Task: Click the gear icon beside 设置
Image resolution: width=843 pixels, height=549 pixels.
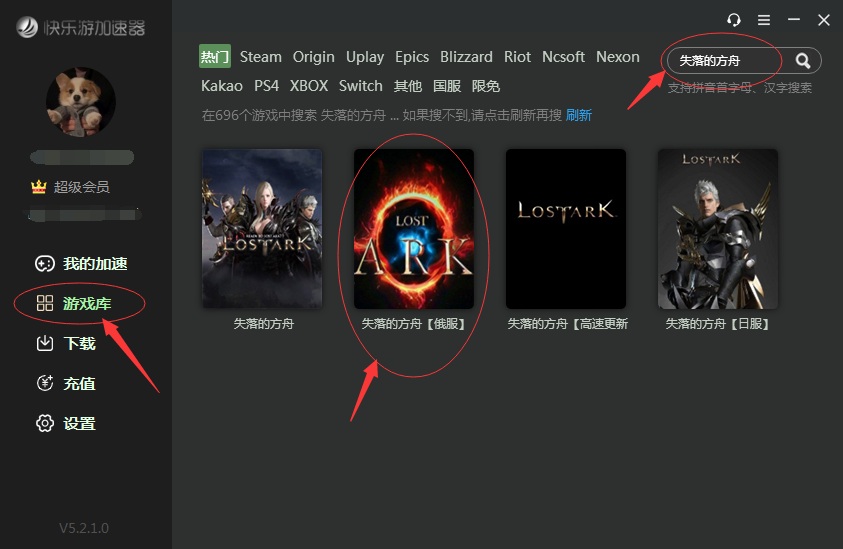Action: 45,423
